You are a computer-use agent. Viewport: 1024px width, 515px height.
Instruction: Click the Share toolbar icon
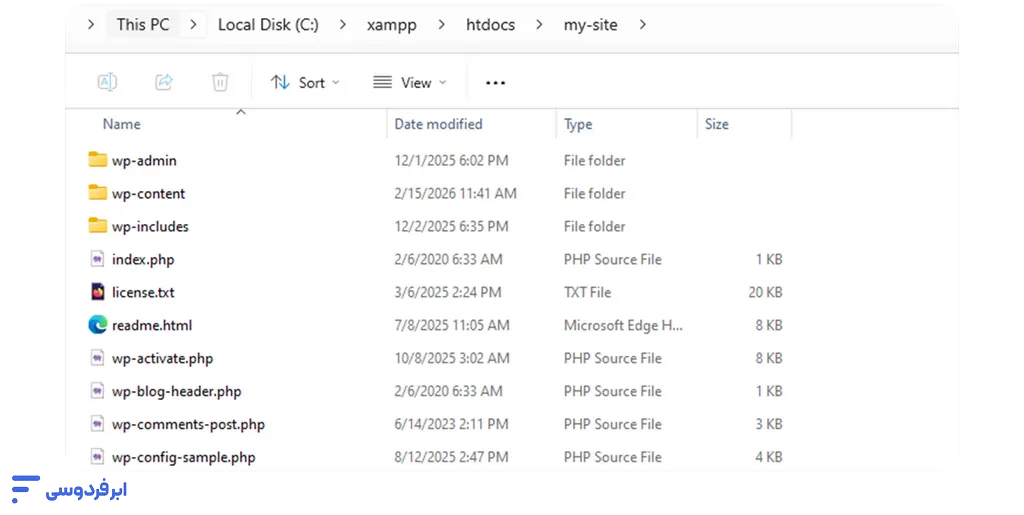[164, 82]
